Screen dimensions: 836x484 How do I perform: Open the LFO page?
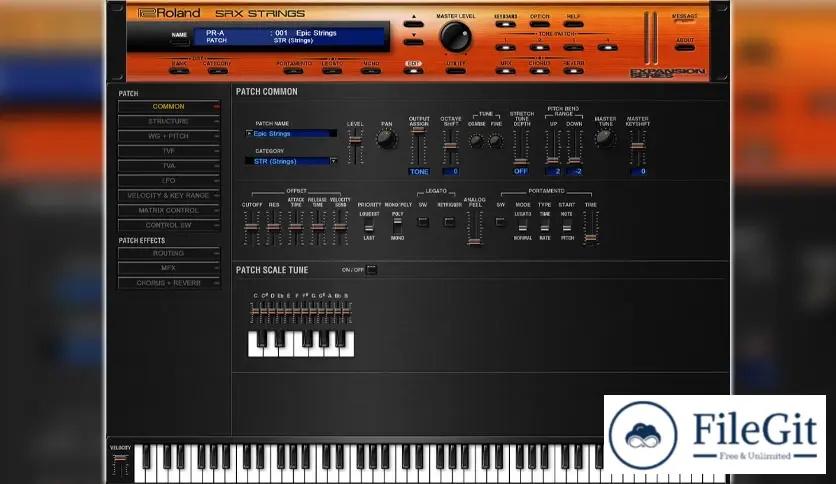click(x=168, y=181)
